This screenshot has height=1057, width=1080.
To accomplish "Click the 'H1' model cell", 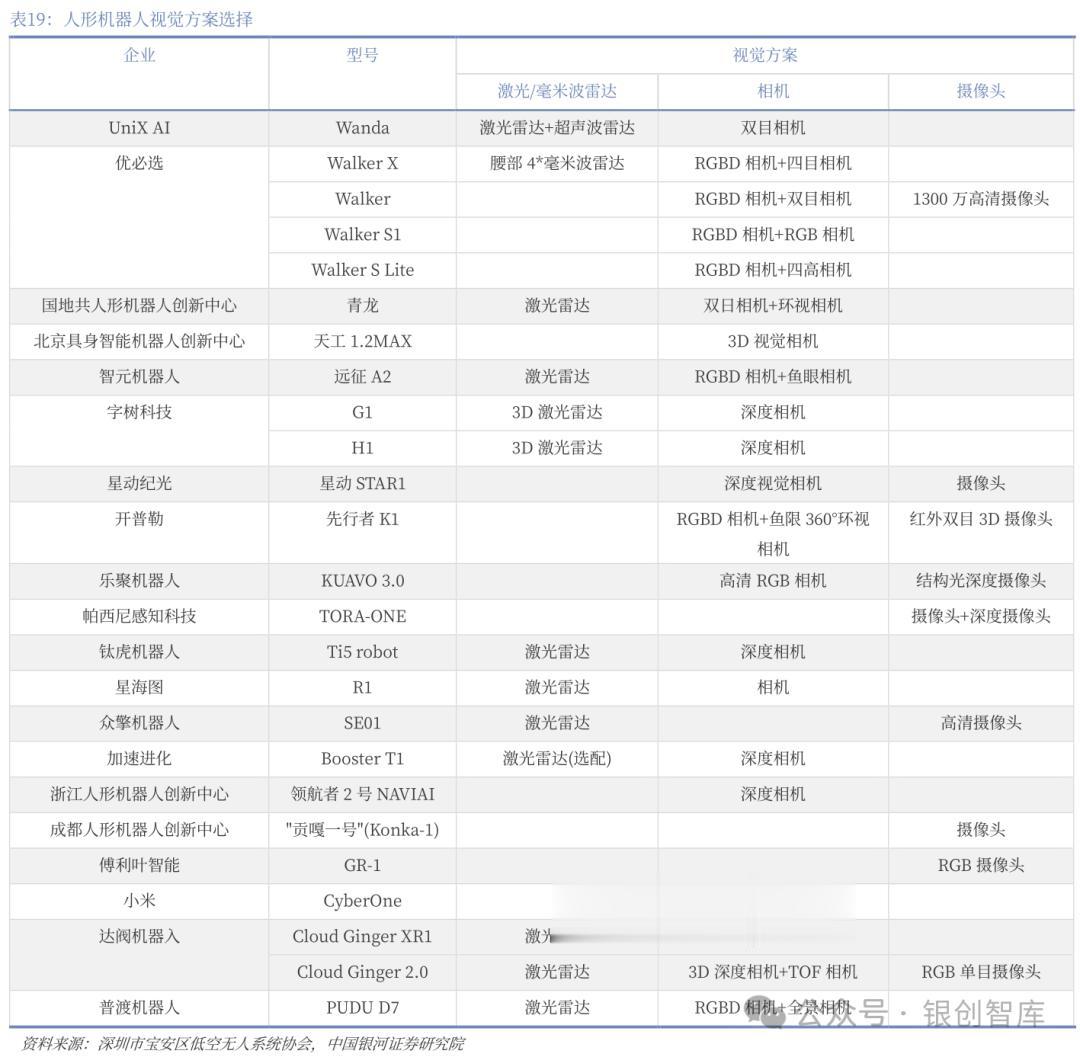I will point(362,448).
